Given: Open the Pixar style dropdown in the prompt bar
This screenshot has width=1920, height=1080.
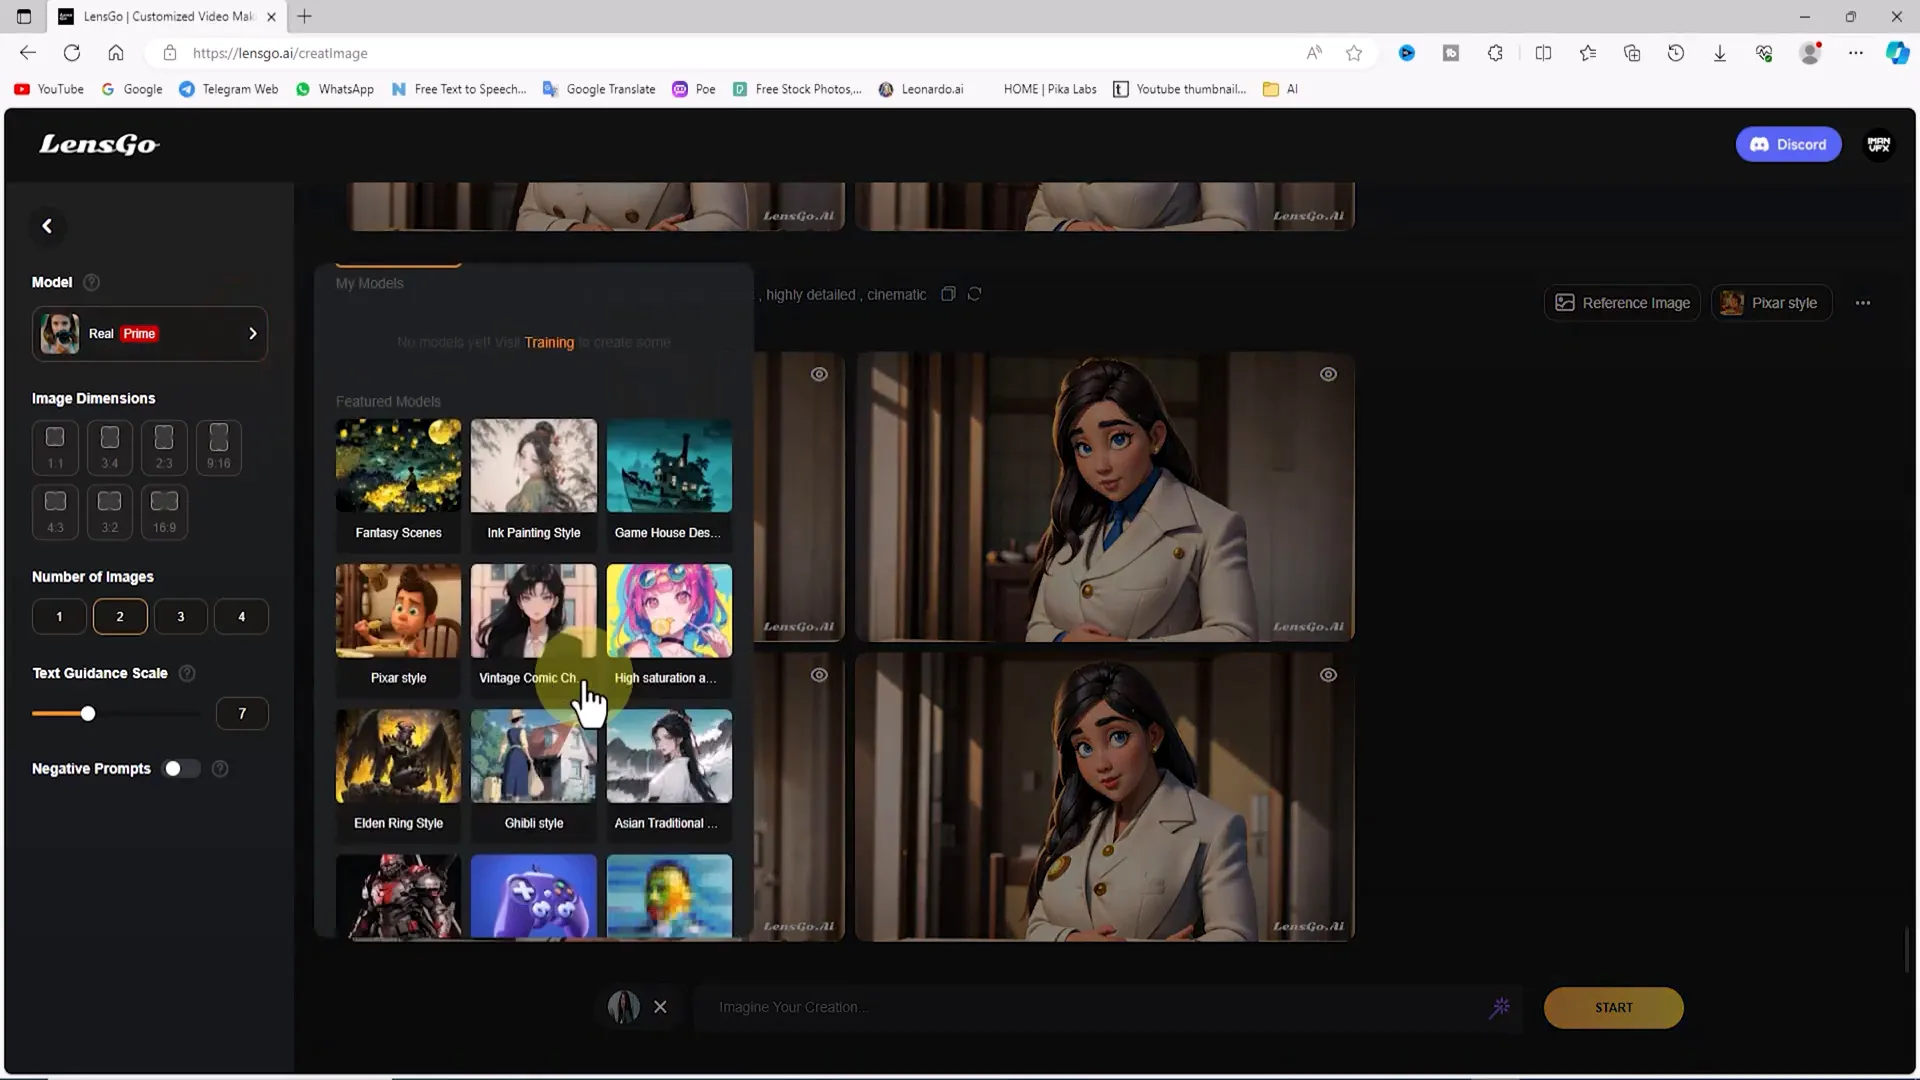Looking at the screenshot, I should click(x=1771, y=303).
